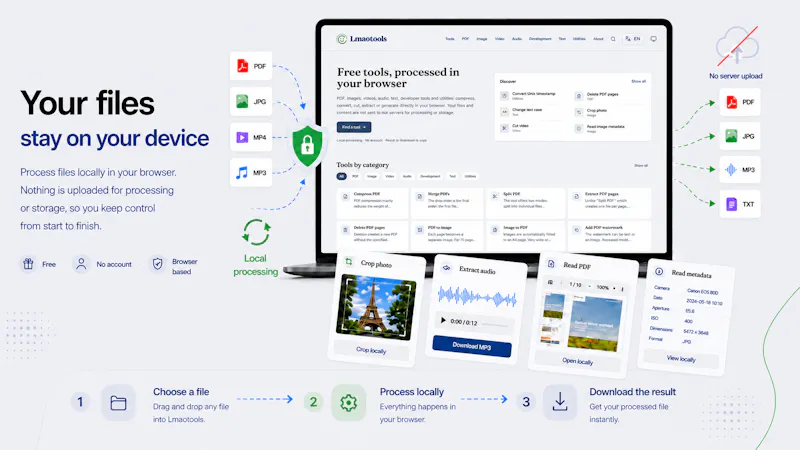Viewport: 800px width, 450px height.
Task: Select the Image category filter pill
Action: (x=372, y=176)
